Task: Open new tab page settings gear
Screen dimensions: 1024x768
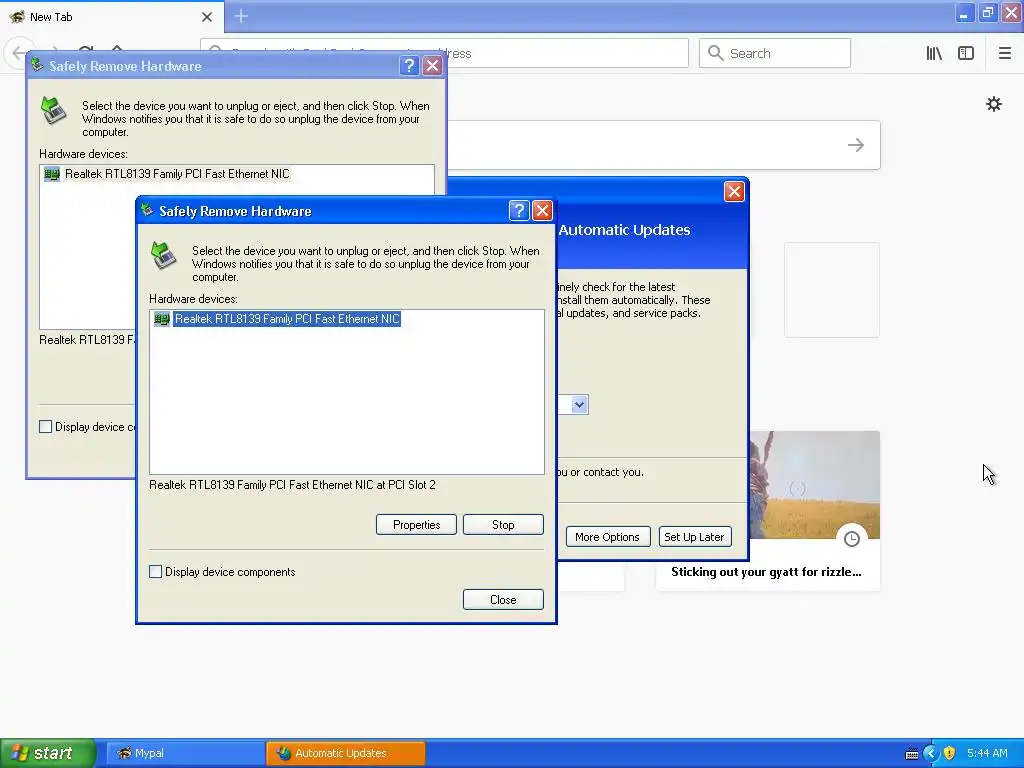Action: pyautogui.click(x=993, y=104)
